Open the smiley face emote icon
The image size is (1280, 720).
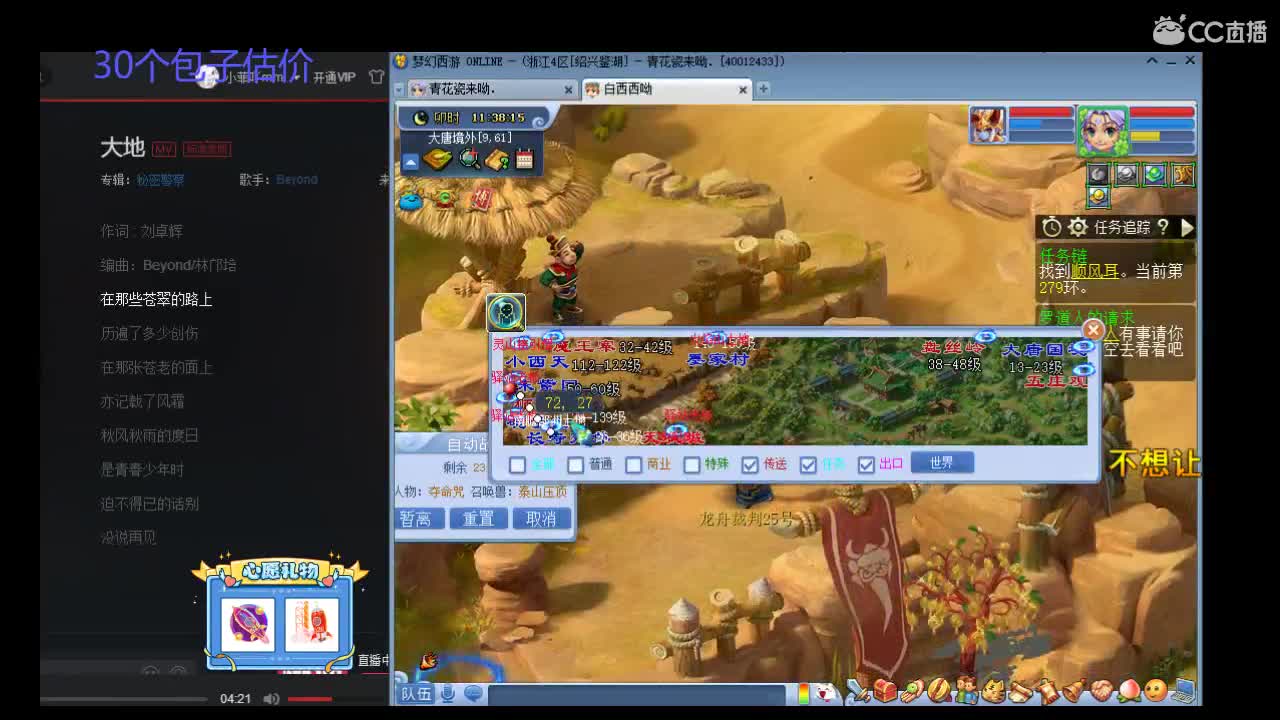tap(1155, 691)
